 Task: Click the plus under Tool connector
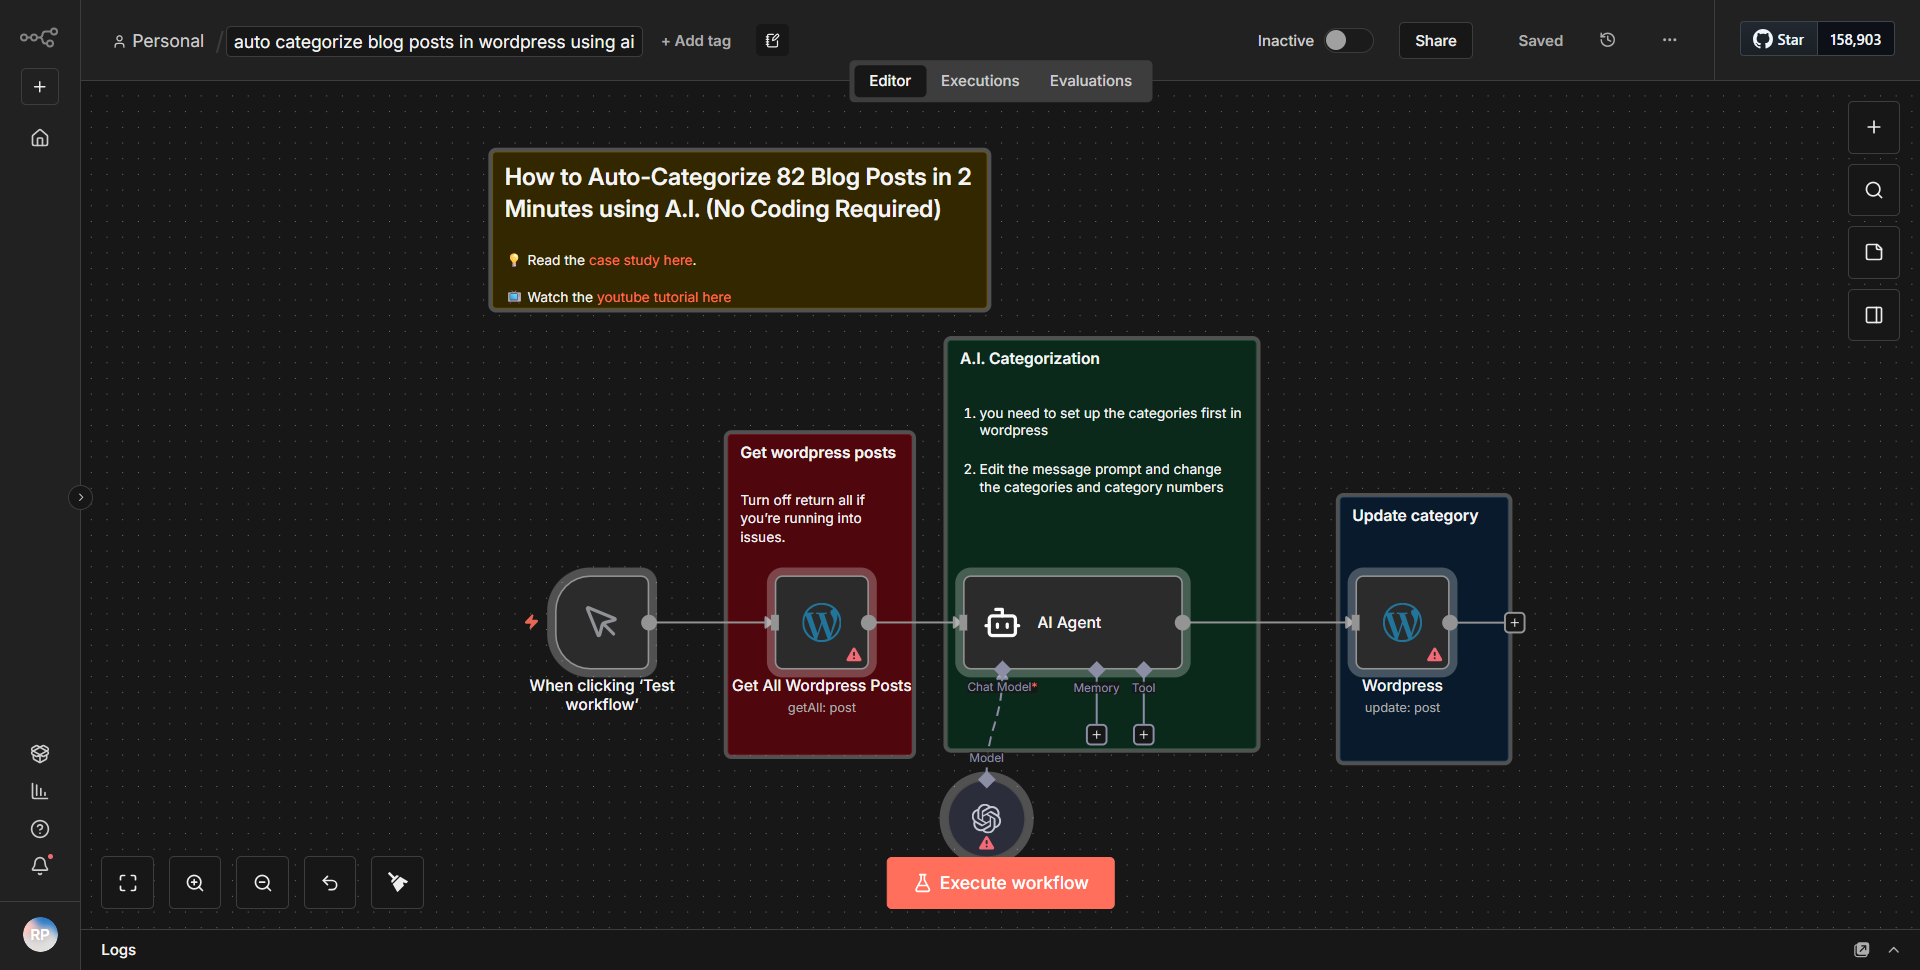tap(1143, 735)
